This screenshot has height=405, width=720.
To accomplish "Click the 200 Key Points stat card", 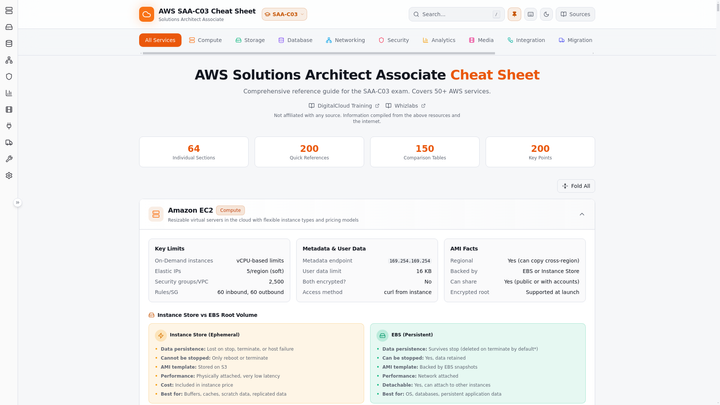I will [x=540, y=152].
